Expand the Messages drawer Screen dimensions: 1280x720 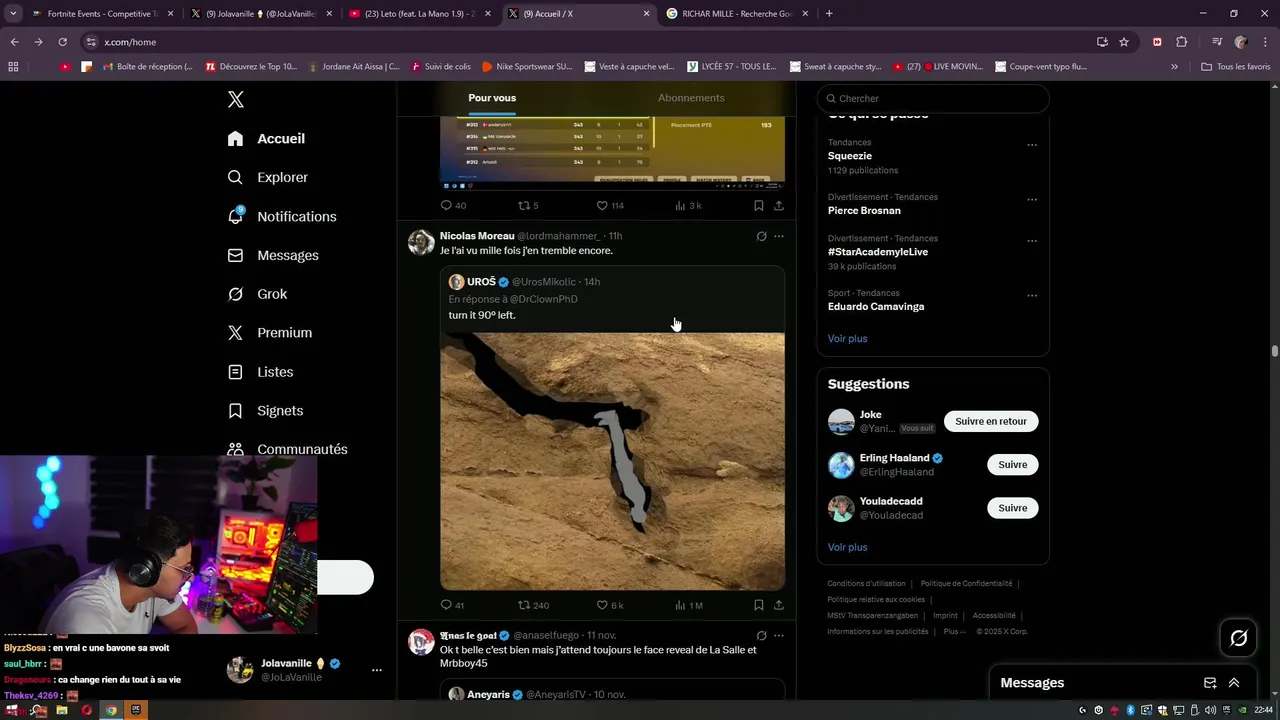1234,683
